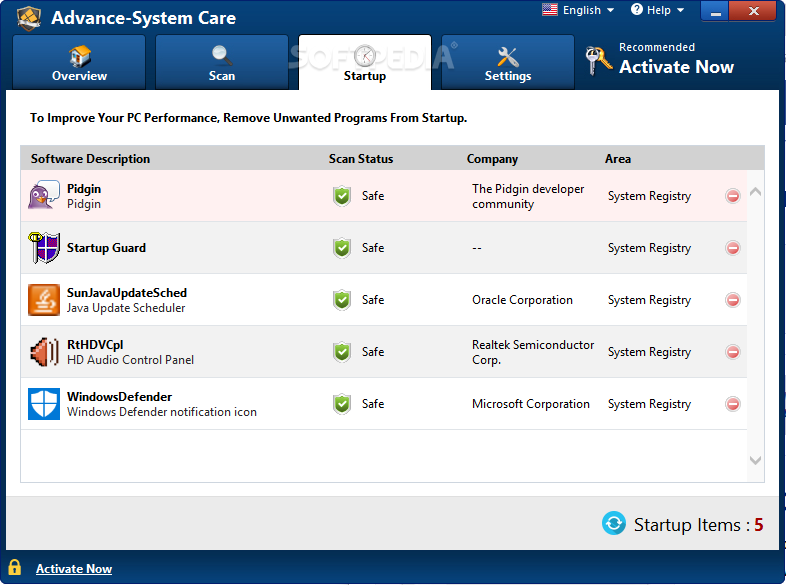Click Oracle Corporation company cell
This screenshot has width=786, height=585.
point(522,300)
